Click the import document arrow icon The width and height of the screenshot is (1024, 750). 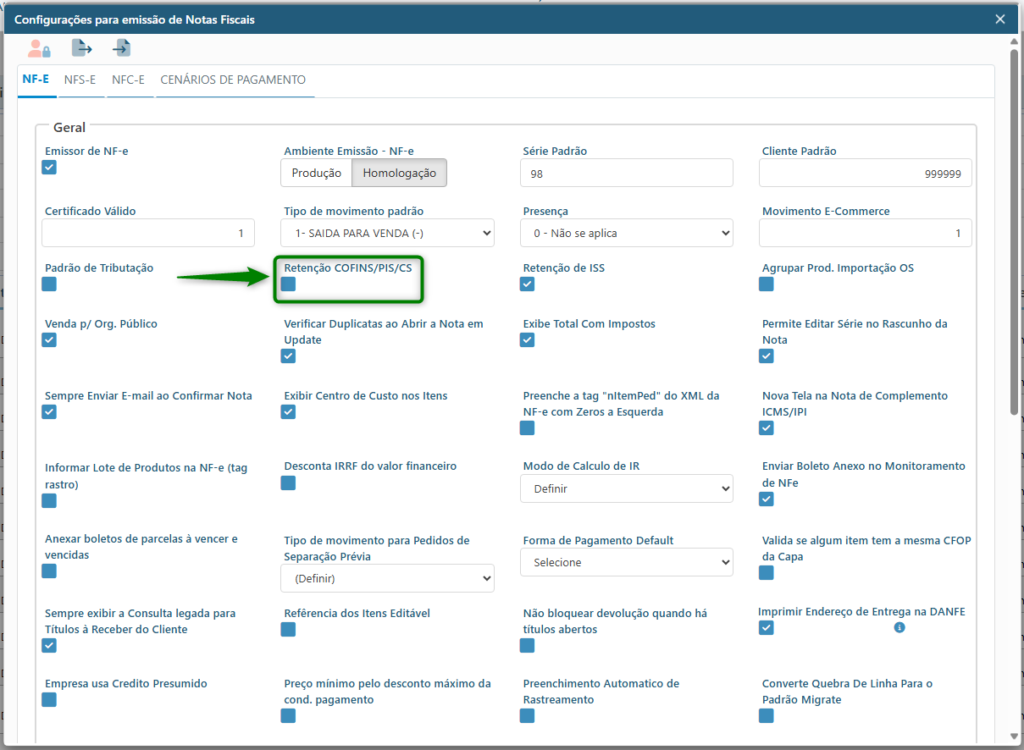pyautogui.click(x=122, y=48)
